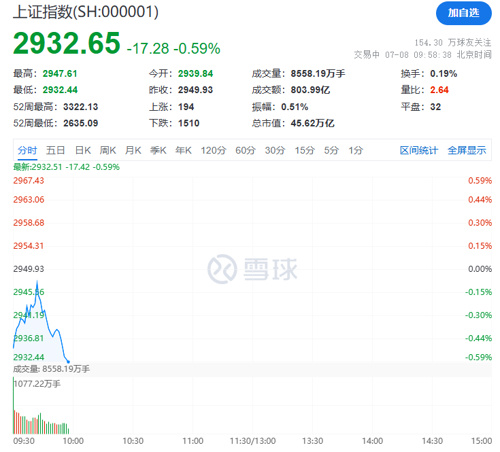Screen dimensions: 500x452
Task: Switch to the 30分 interval tab
Action: pyautogui.click(x=275, y=150)
